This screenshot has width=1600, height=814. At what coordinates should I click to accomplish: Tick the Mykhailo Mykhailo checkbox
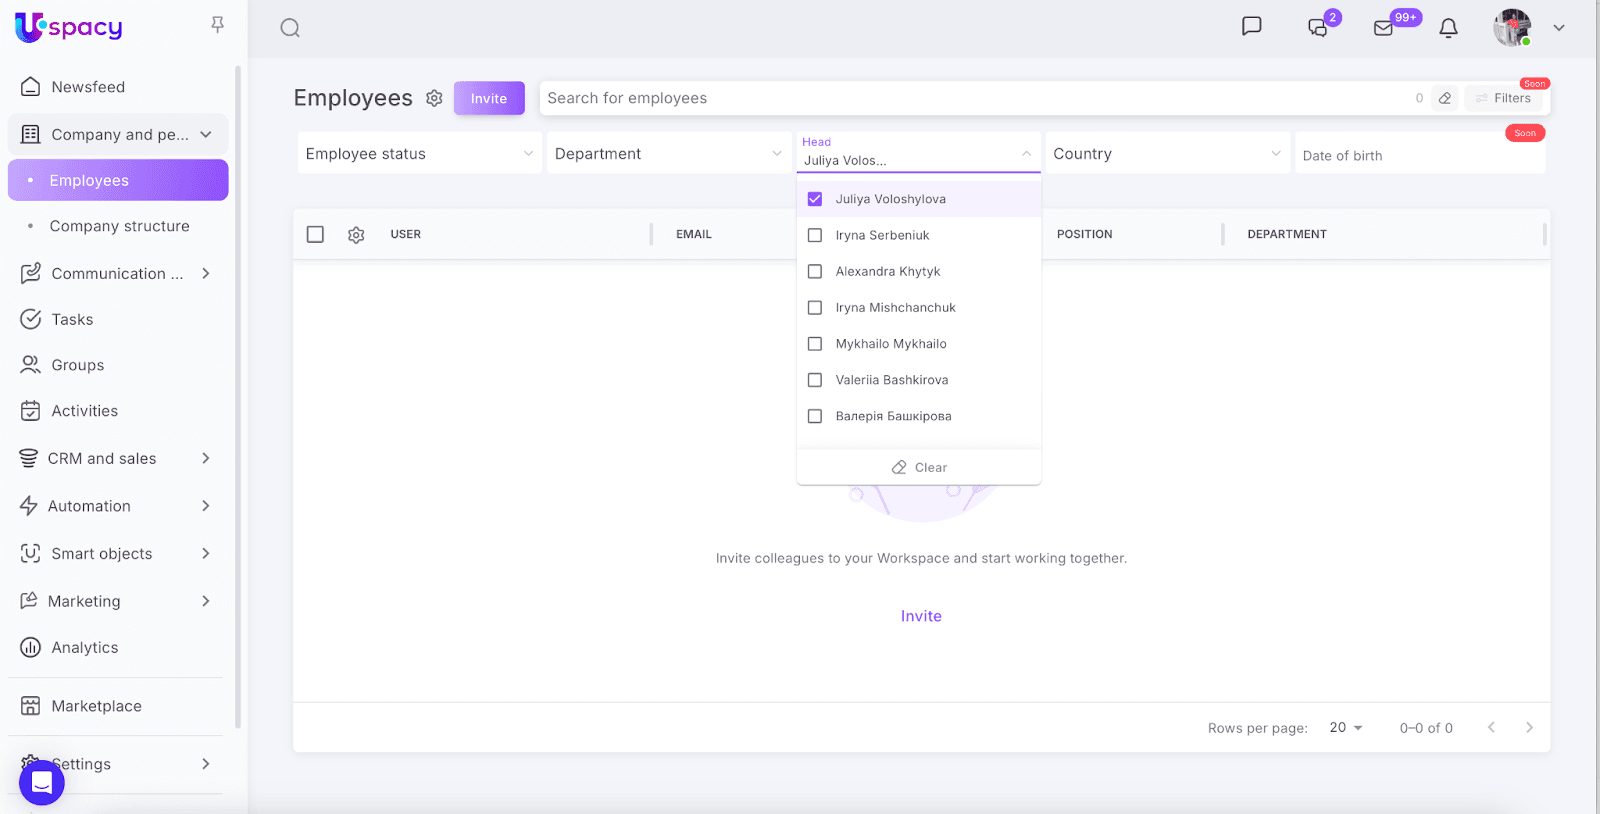coord(815,344)
